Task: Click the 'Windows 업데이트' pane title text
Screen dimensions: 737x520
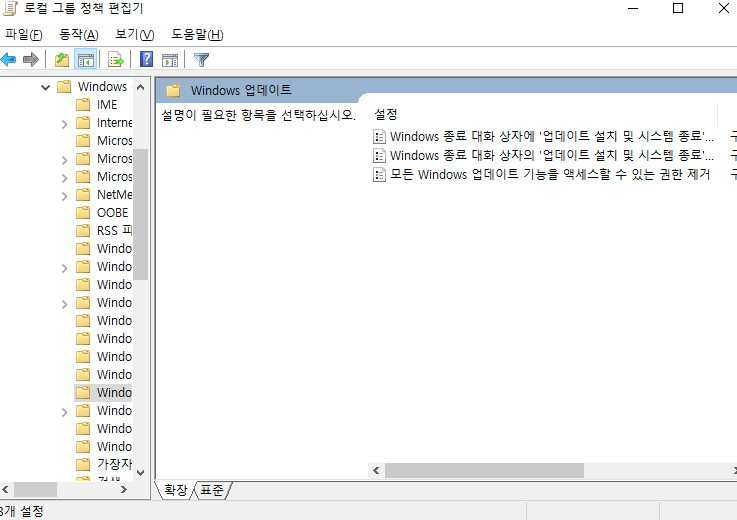Action: [241, 90]
